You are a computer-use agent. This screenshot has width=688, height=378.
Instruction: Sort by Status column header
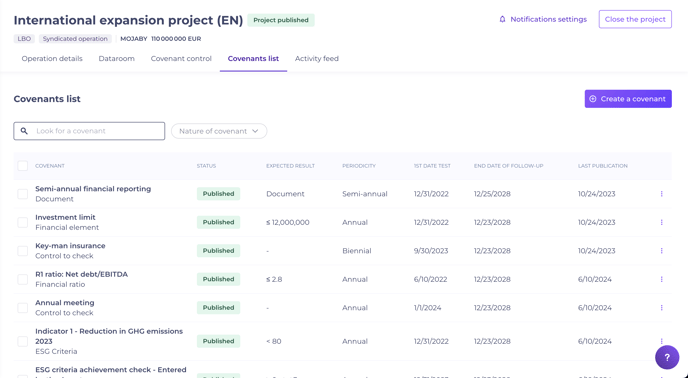pyautogui.click(x=206, y=166)
